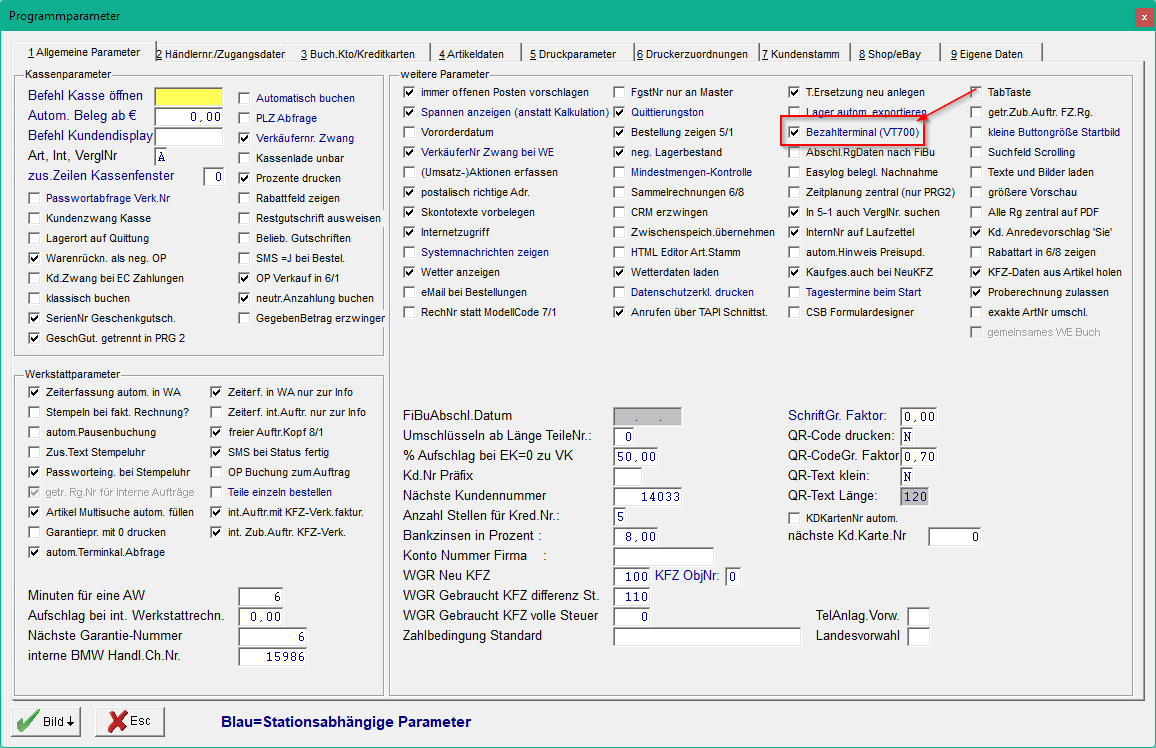
Task: Click Nächste Kundennummer field 14033
Action: (x=647, y=496)
